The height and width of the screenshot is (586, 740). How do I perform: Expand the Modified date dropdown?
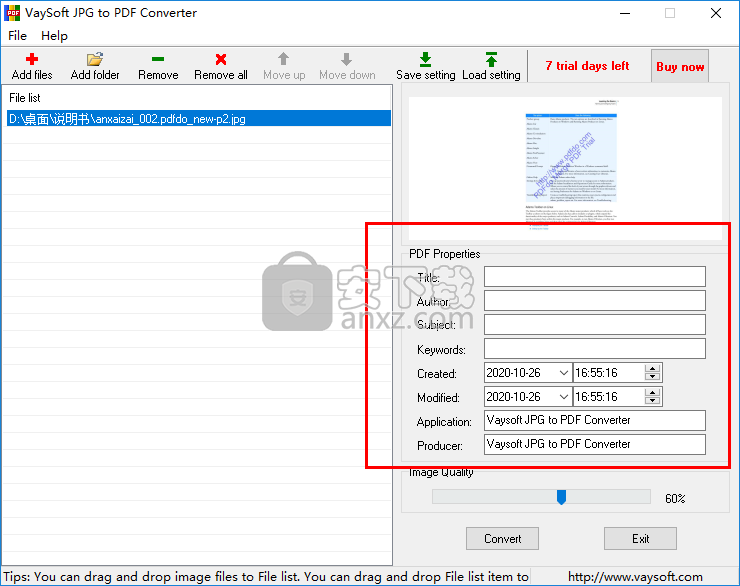coord(563,397)
